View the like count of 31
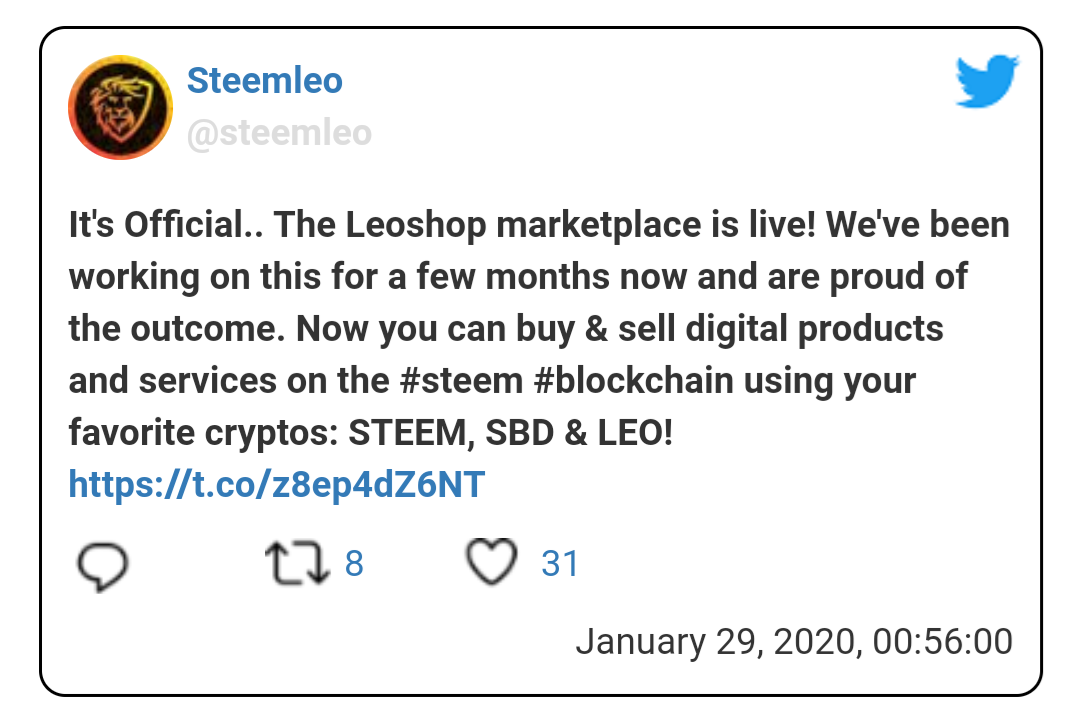Viewport: 1080px width, 720px height. [x=560, y=564]
